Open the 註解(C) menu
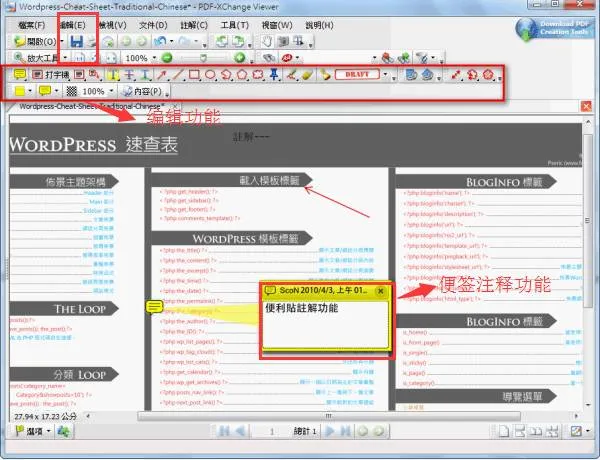Viewport: 600px width, 460px height. point(194,25)
